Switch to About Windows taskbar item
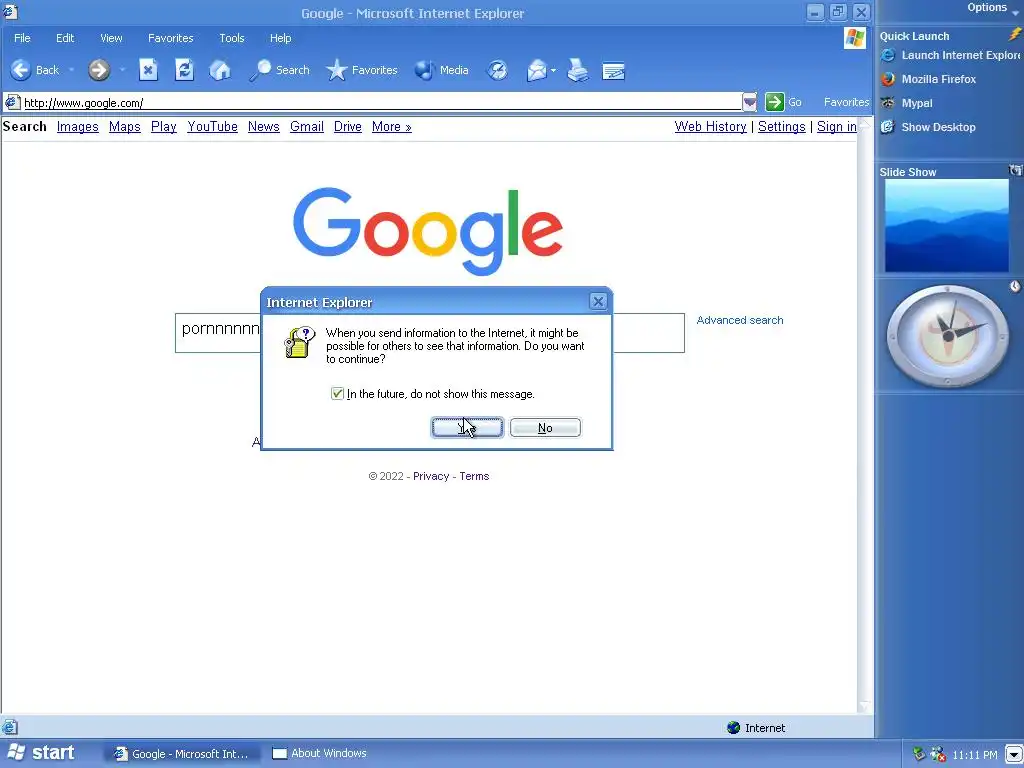Screen dimensions: 1024x768 coord(320,754)
